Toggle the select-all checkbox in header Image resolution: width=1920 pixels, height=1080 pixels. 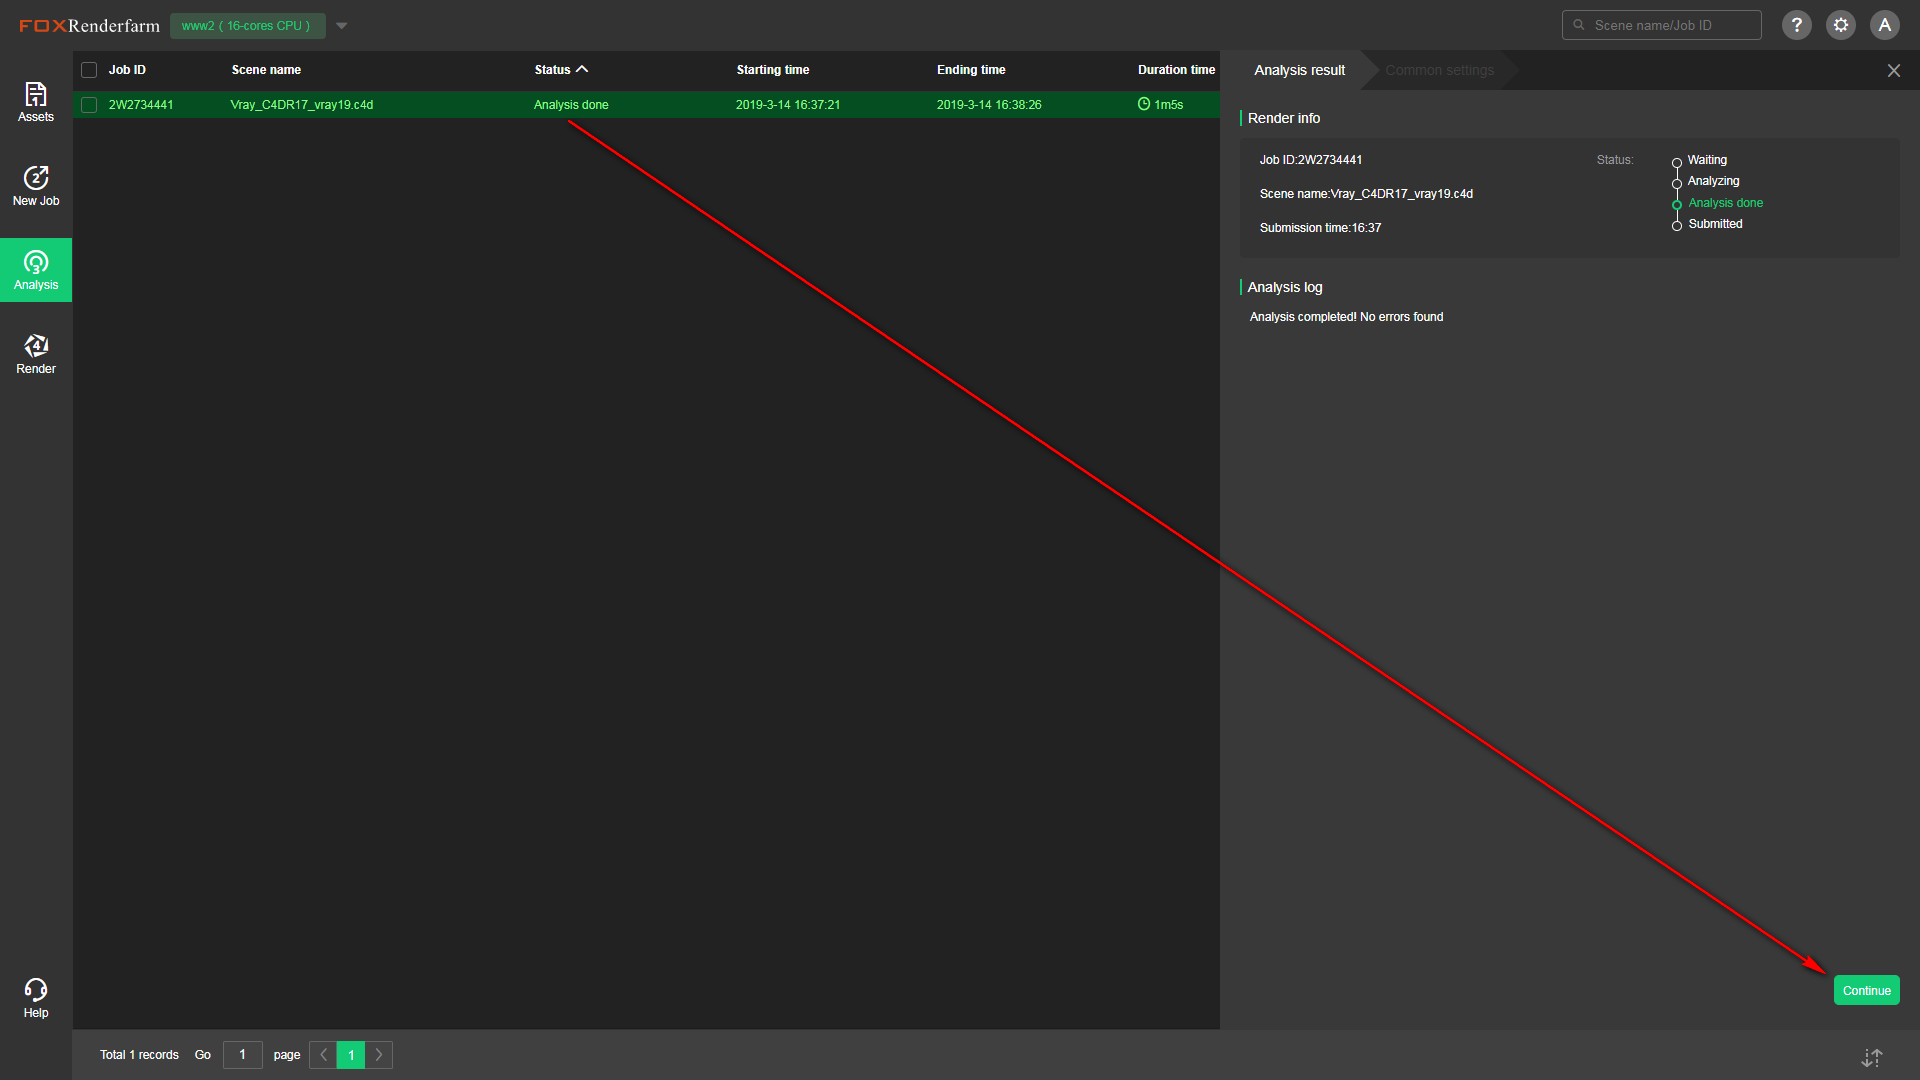pos(89,70)
